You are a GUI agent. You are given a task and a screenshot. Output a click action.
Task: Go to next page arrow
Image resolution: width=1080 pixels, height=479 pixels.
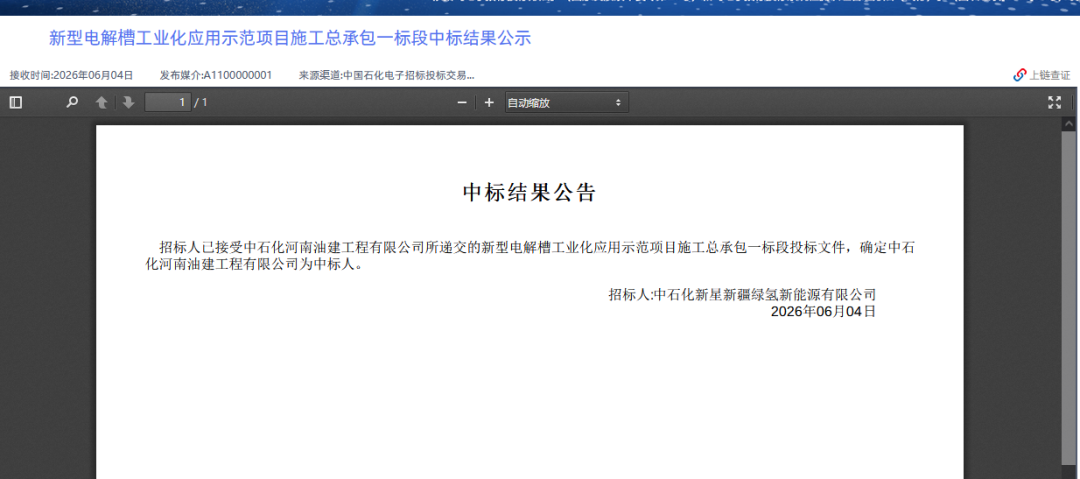[127, 103]
